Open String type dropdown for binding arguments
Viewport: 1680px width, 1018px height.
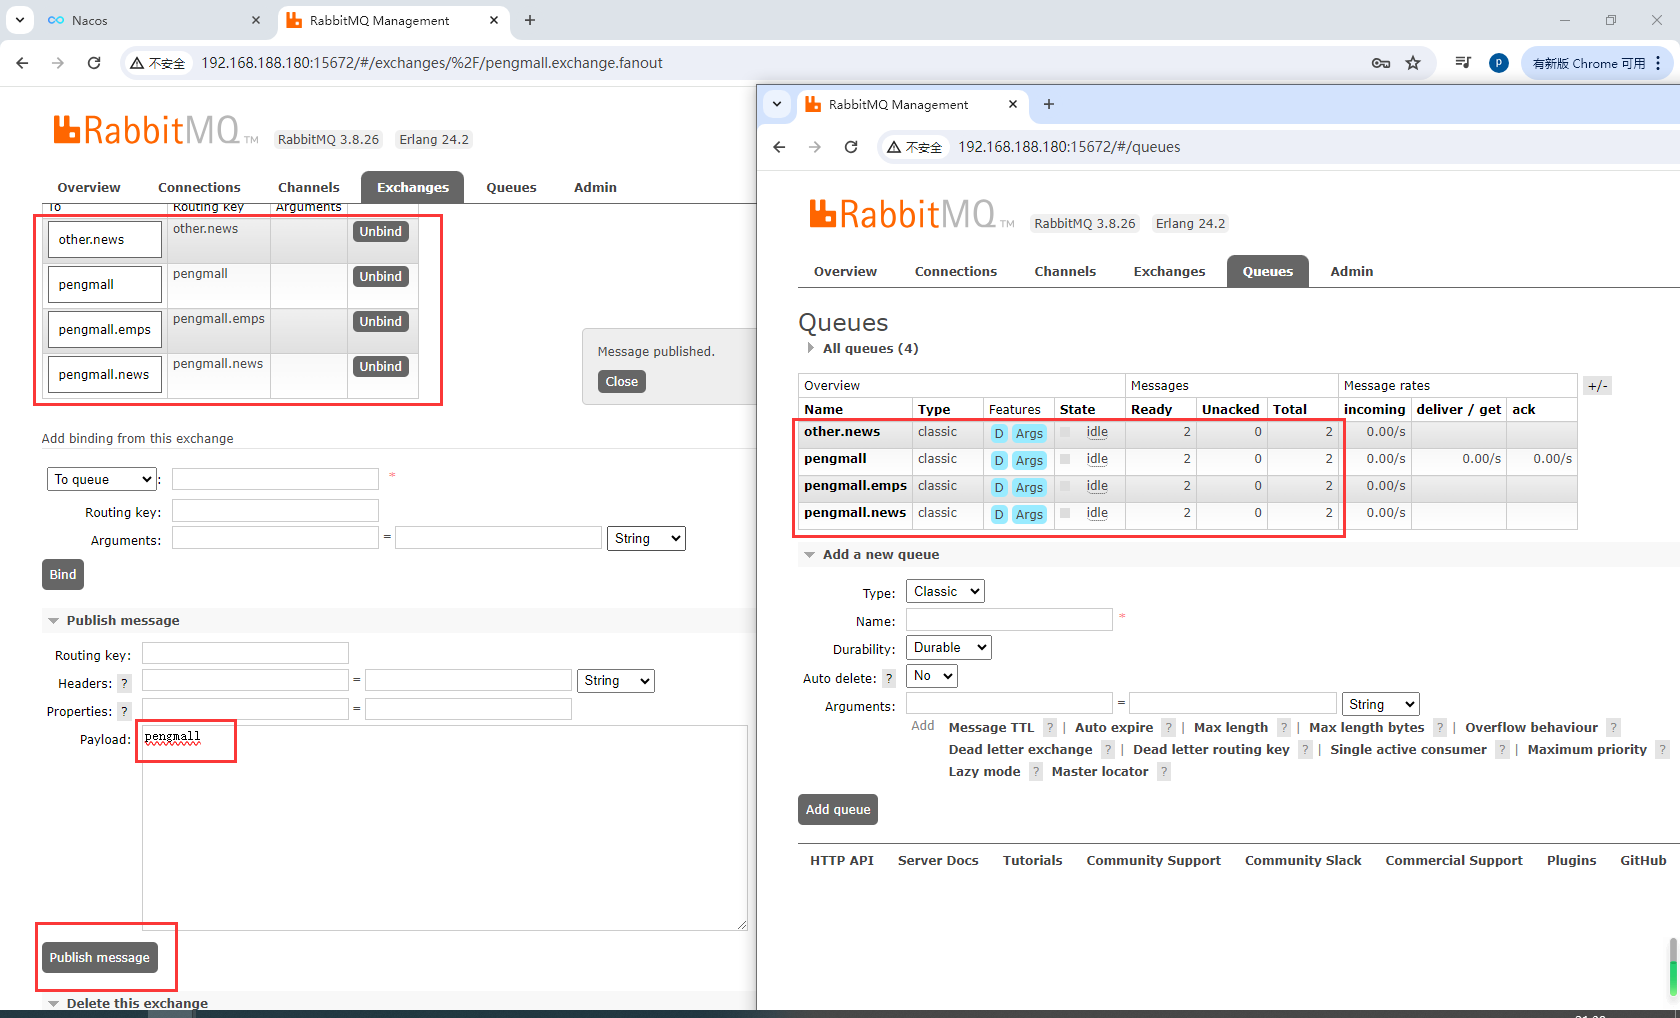646,538
